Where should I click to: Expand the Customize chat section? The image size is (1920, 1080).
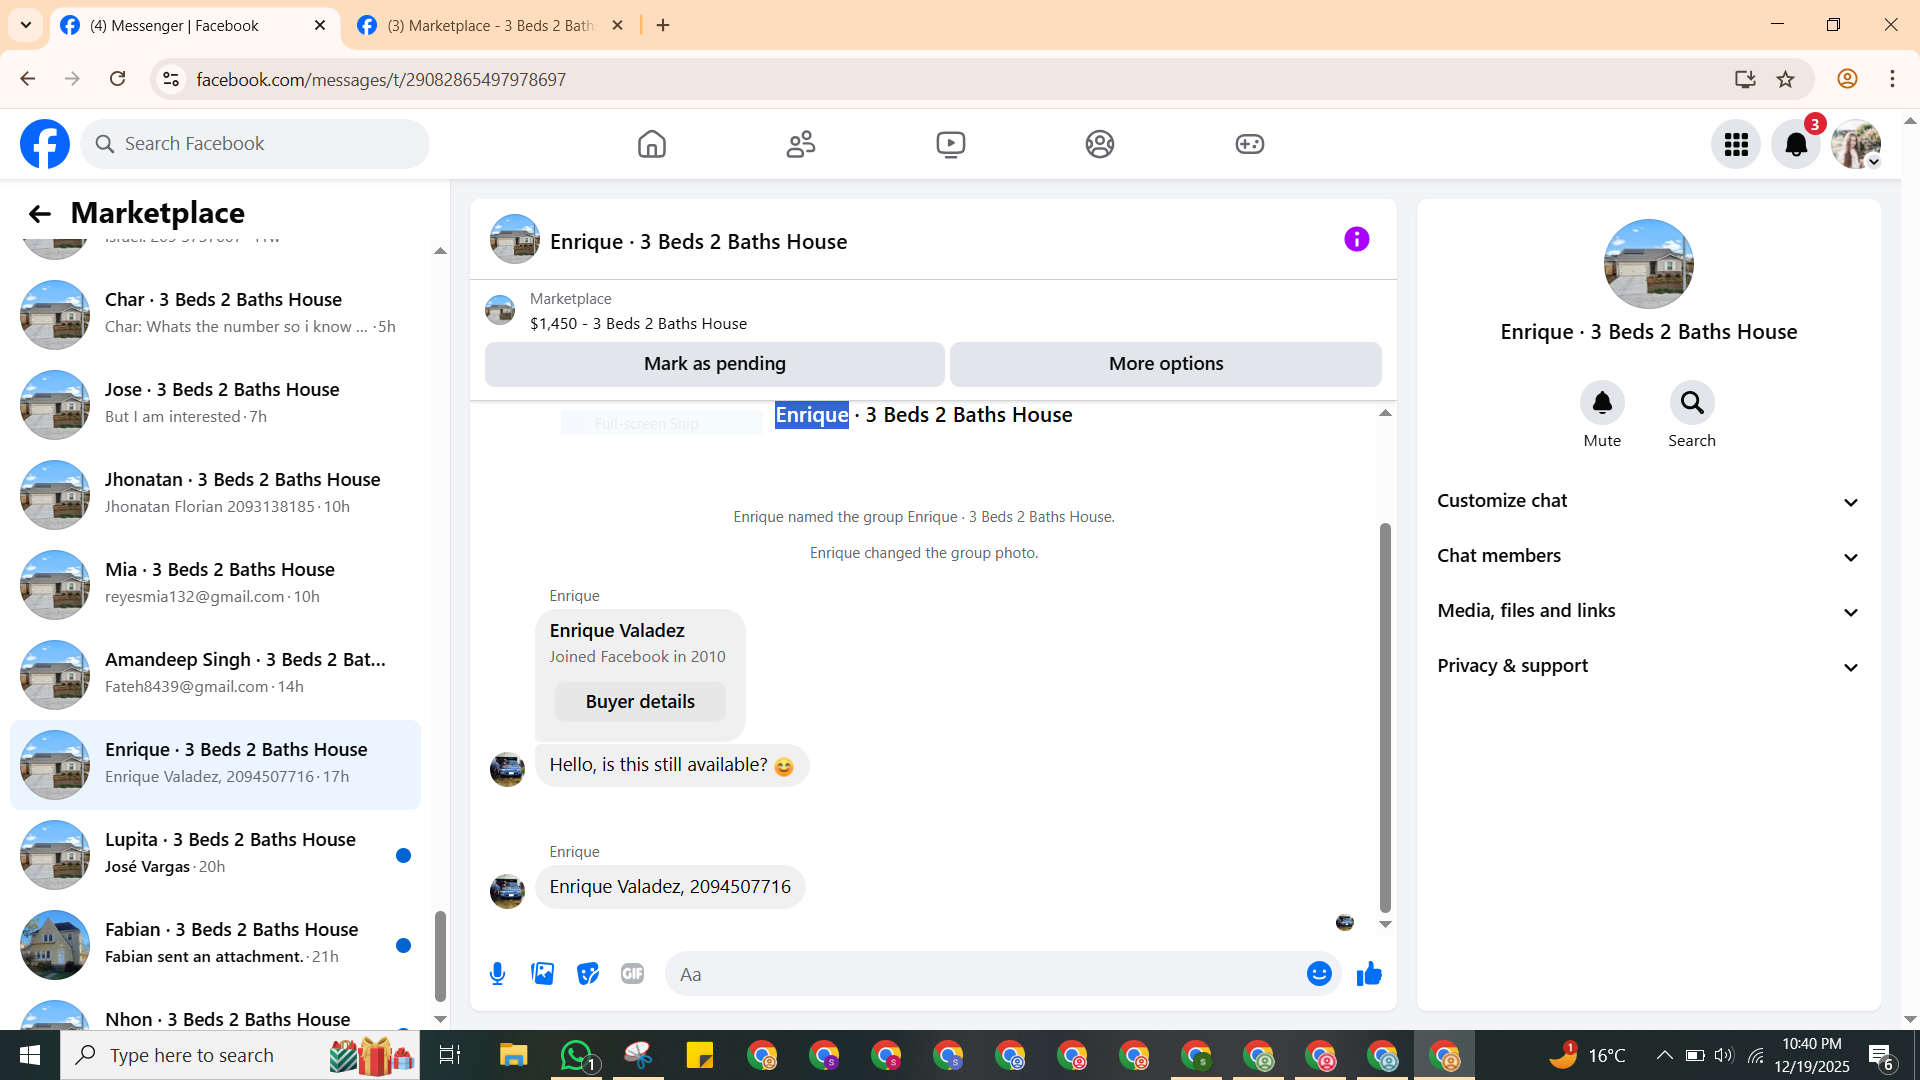(1648, 501)
